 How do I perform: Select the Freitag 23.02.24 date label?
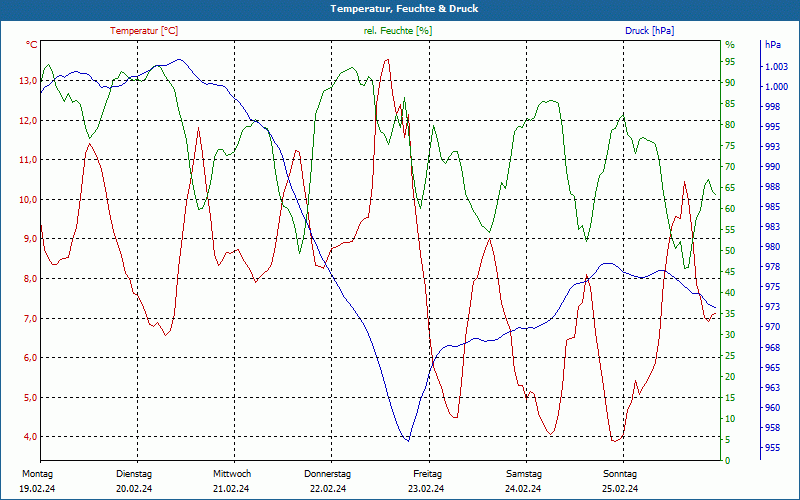[x=427, y=481]
